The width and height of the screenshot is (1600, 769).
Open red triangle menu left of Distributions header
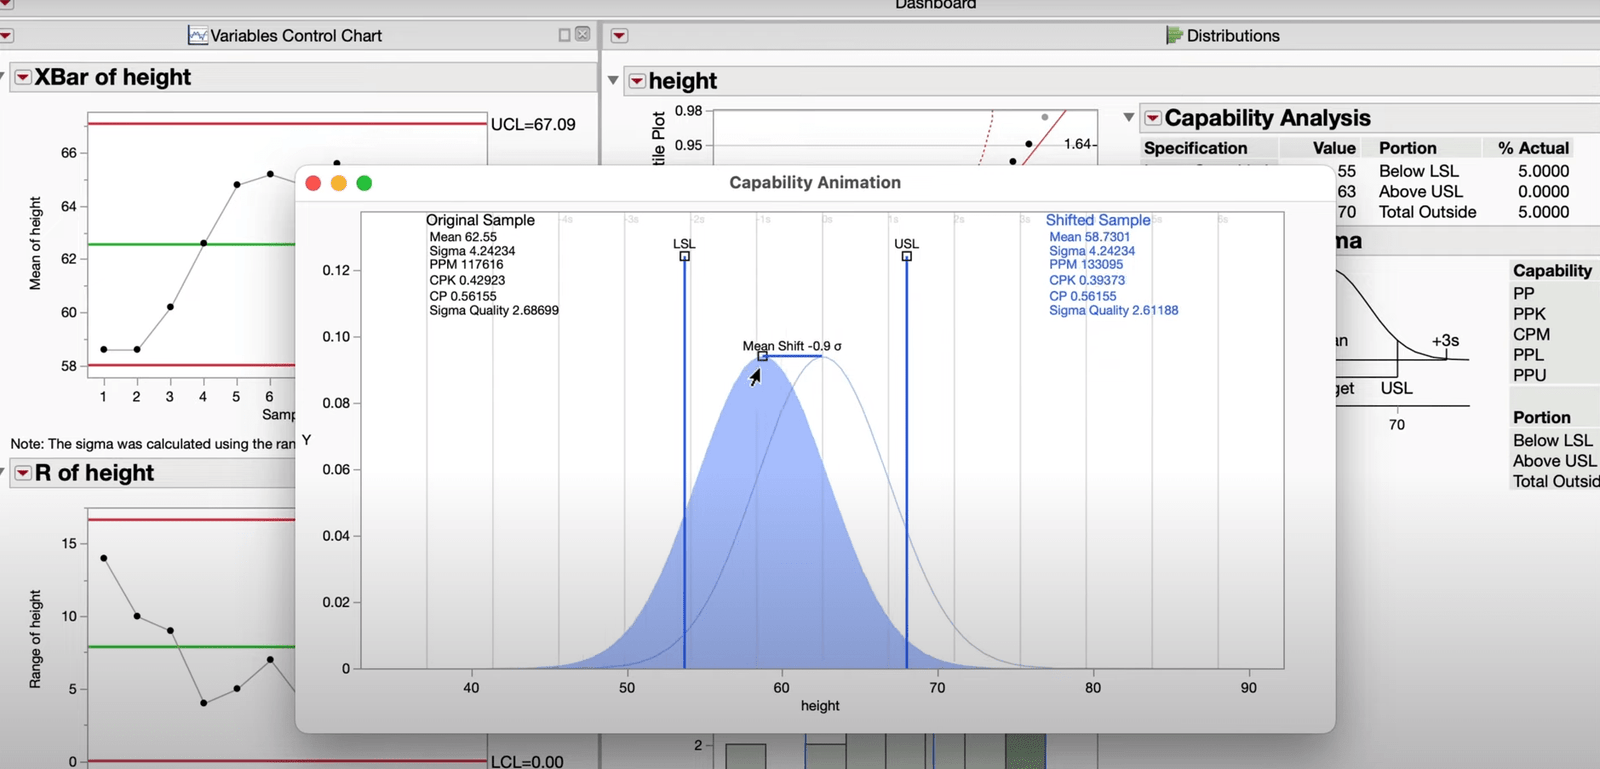click(619, 36)
